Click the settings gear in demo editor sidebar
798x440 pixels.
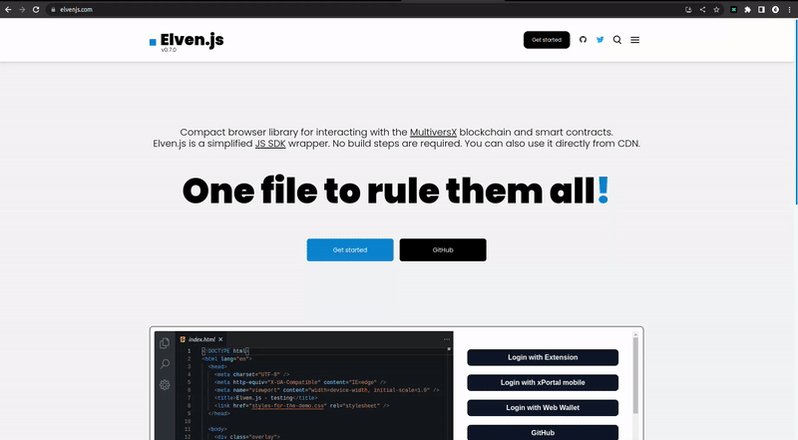(x=164, y=385)
